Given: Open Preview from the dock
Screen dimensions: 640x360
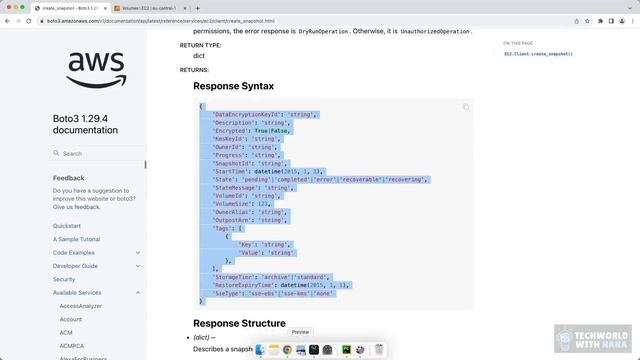Looking at the screenshot, I should pos(301,350).
